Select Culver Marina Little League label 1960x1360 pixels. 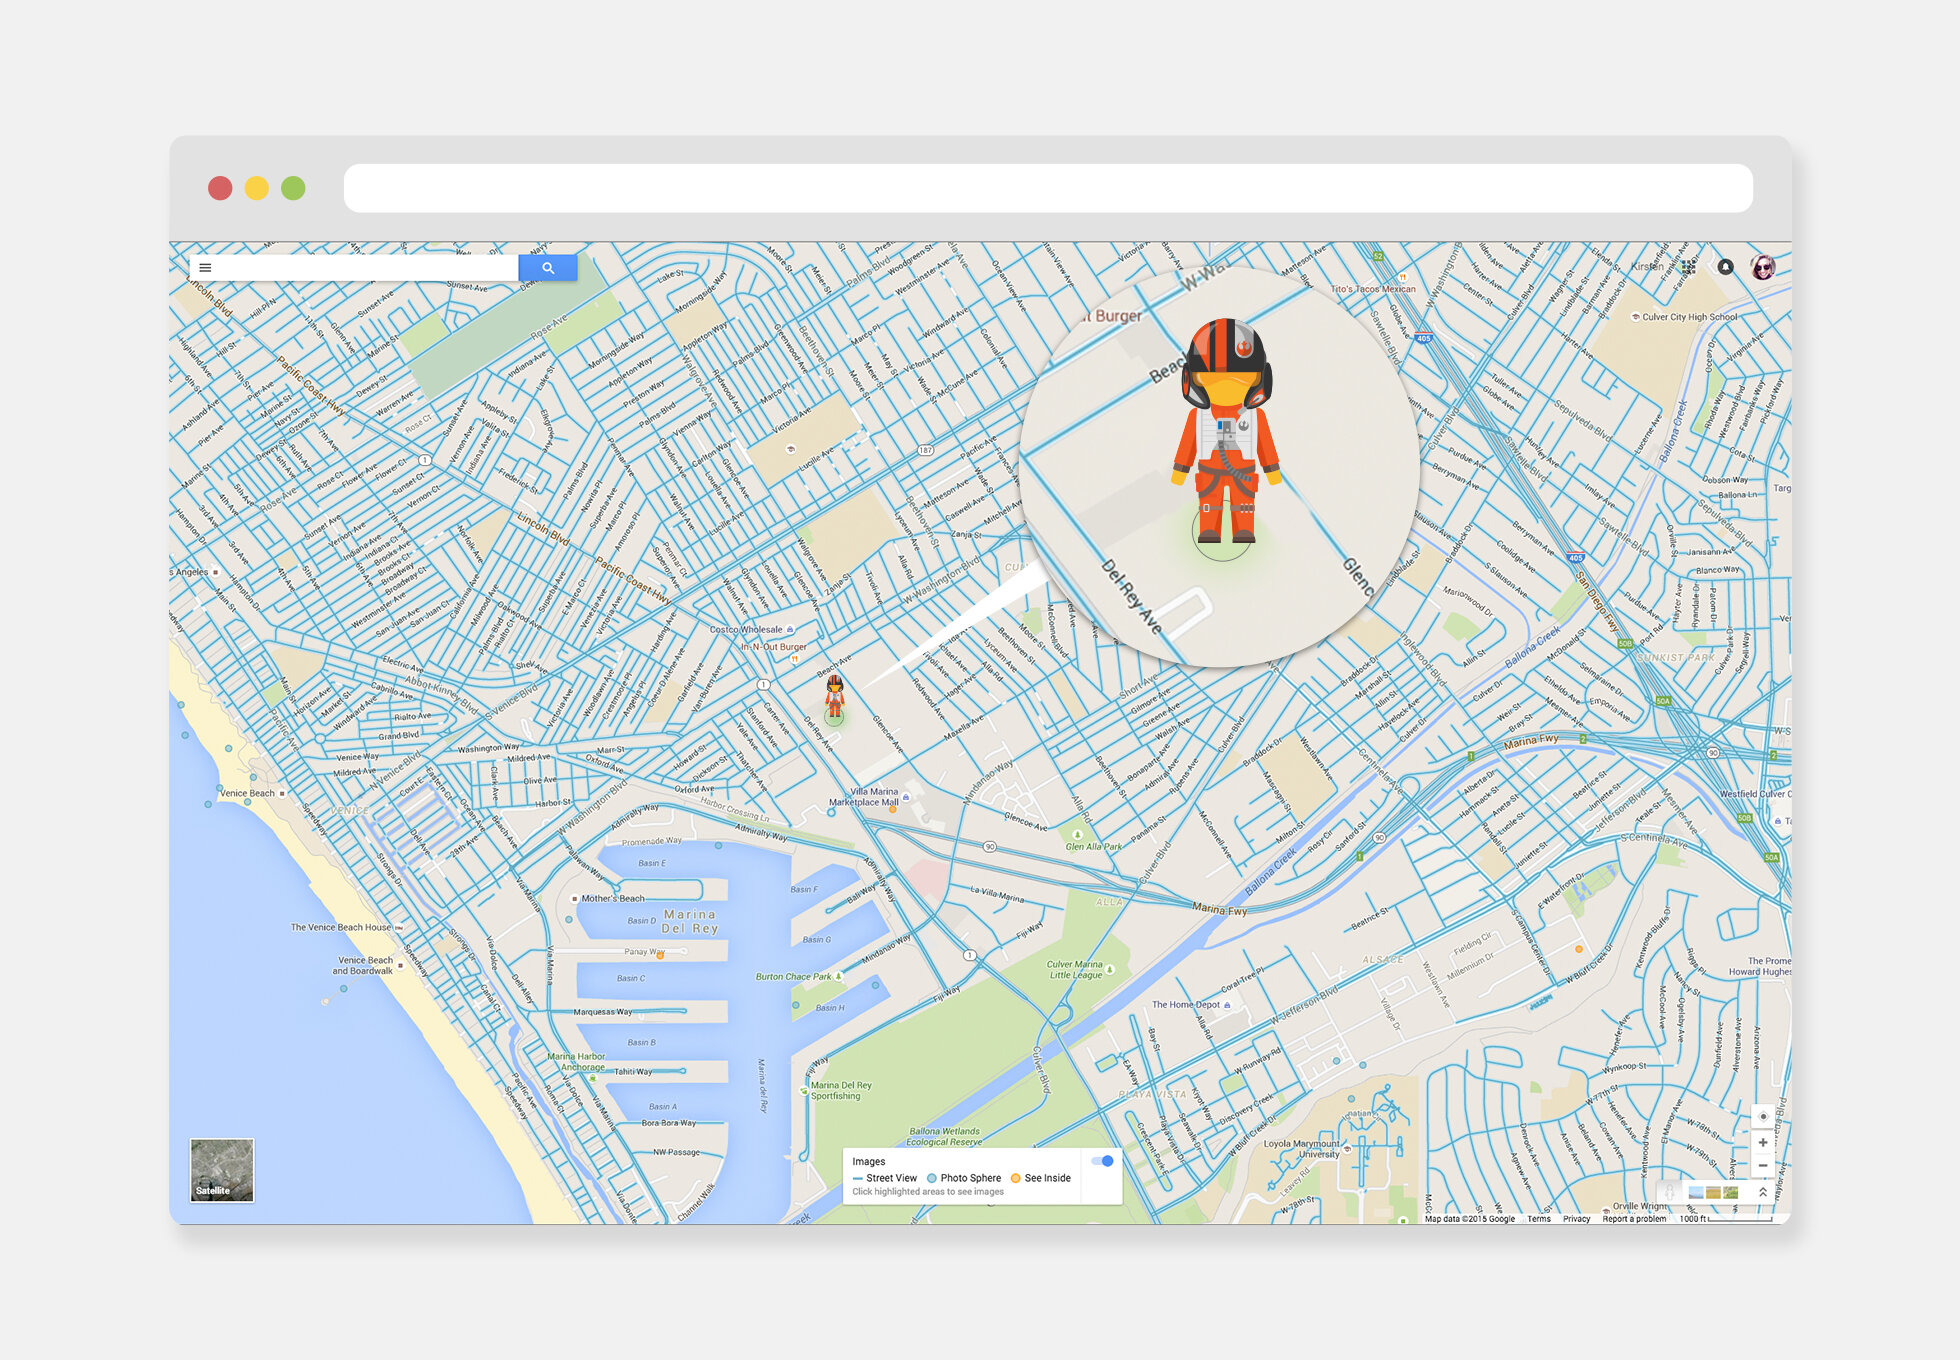click(1075, 970)
